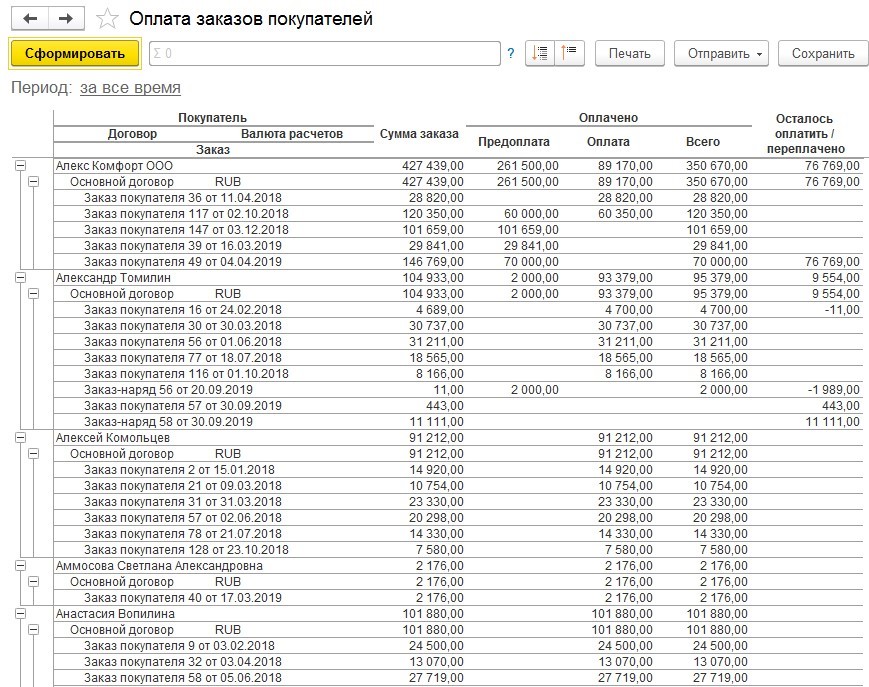This screenshot has height=687, width=869.
Task: Click the Сохранить button
Action: 822,54
